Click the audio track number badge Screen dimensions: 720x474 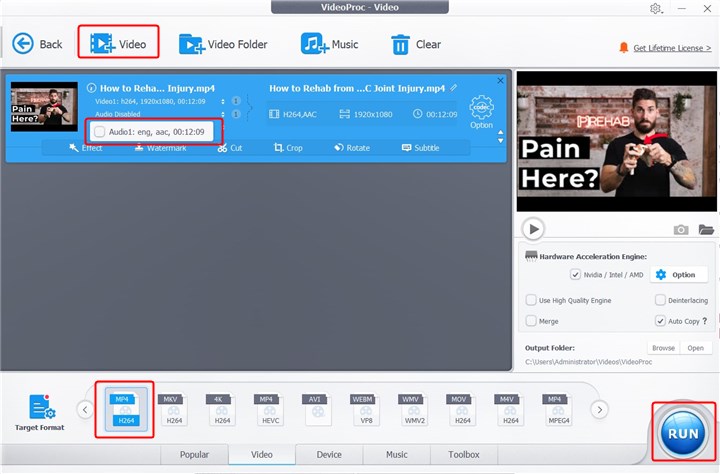coord(236,114)
